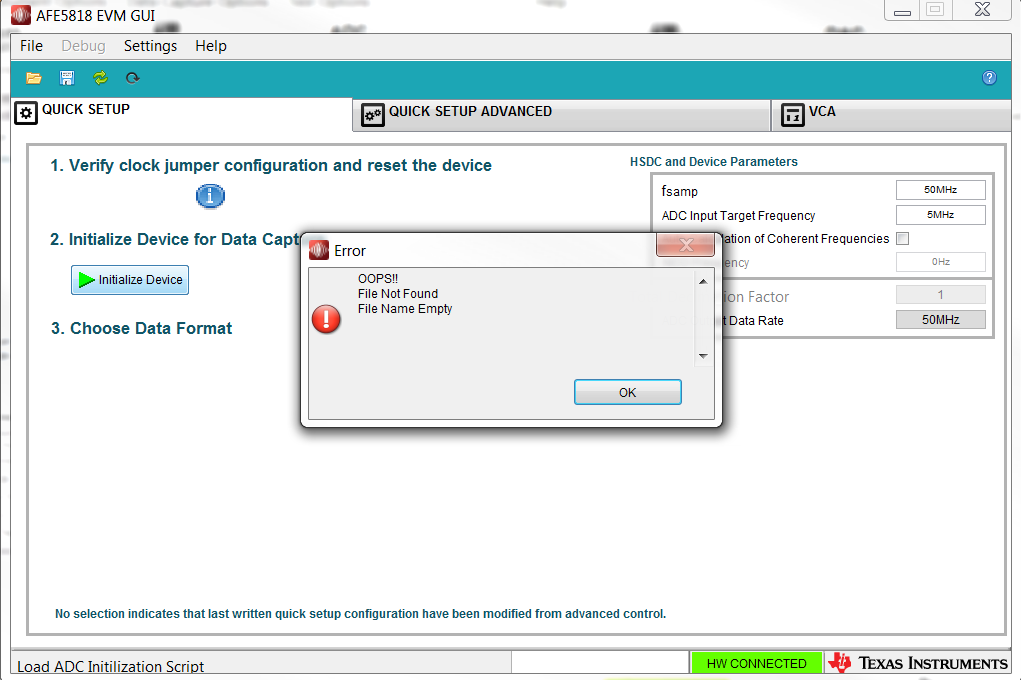Click the 'No selection indicates' note text

pos(360,614)
